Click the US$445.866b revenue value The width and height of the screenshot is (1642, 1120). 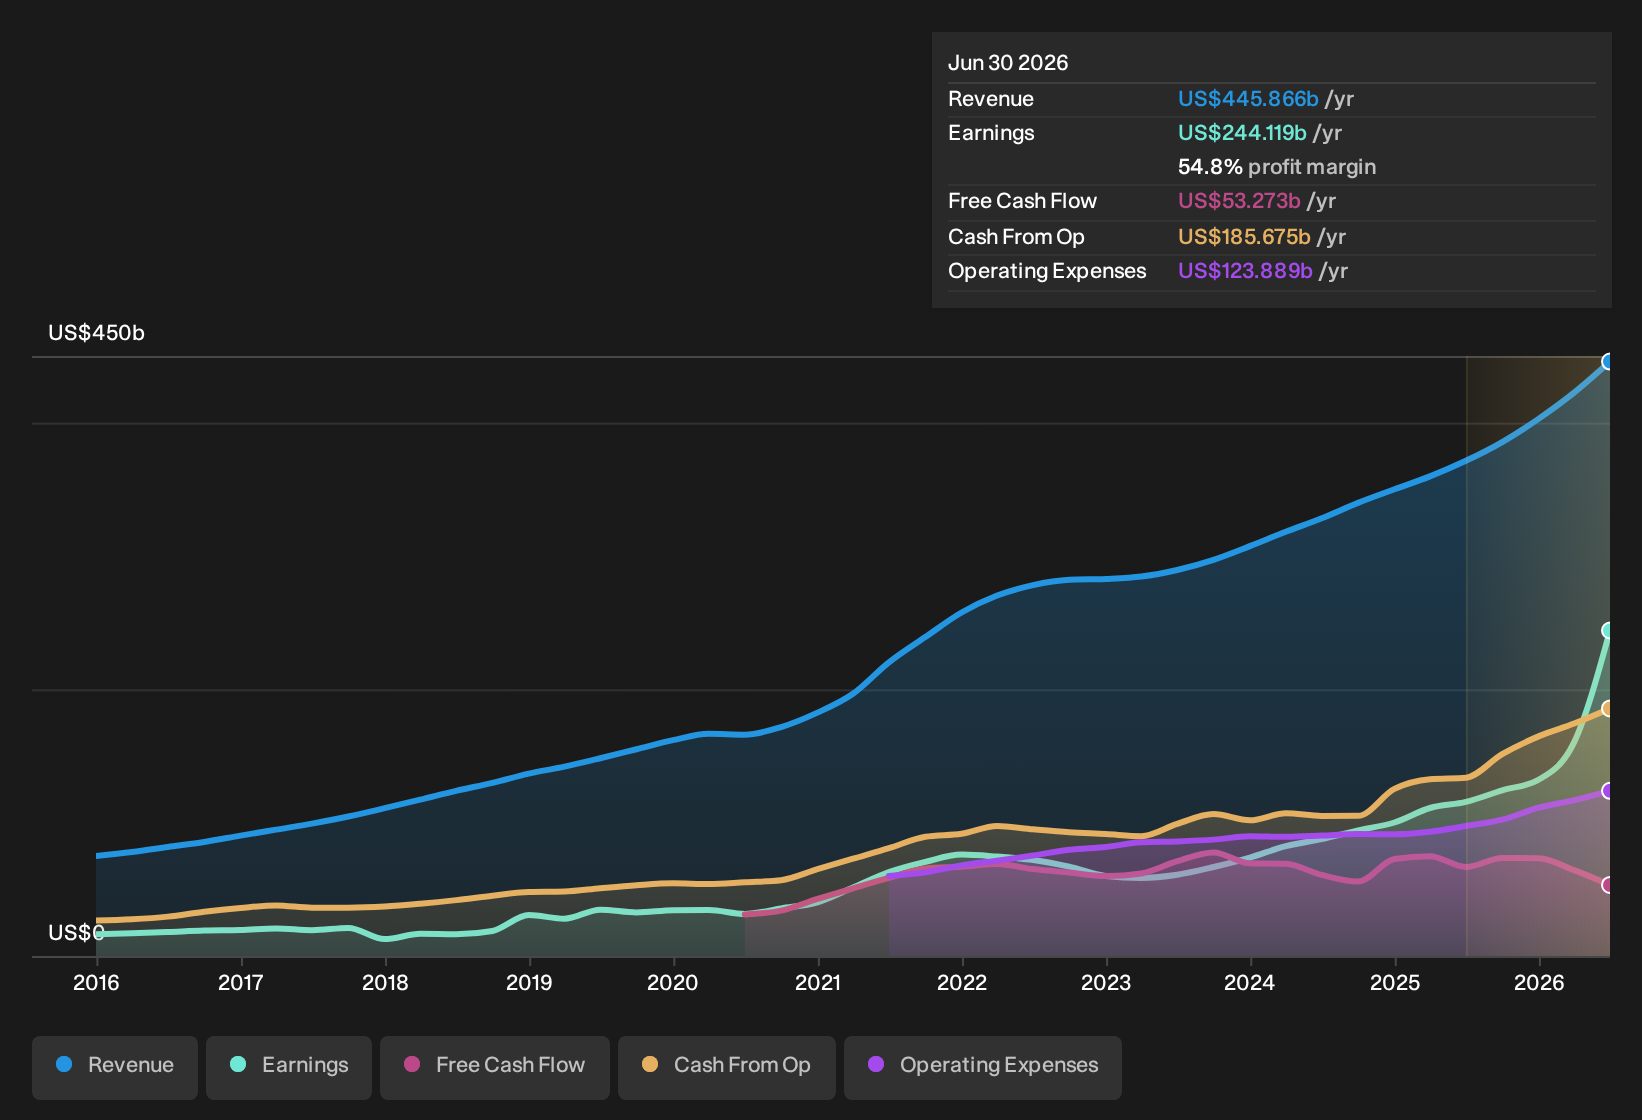click(x=1248, y=99)
